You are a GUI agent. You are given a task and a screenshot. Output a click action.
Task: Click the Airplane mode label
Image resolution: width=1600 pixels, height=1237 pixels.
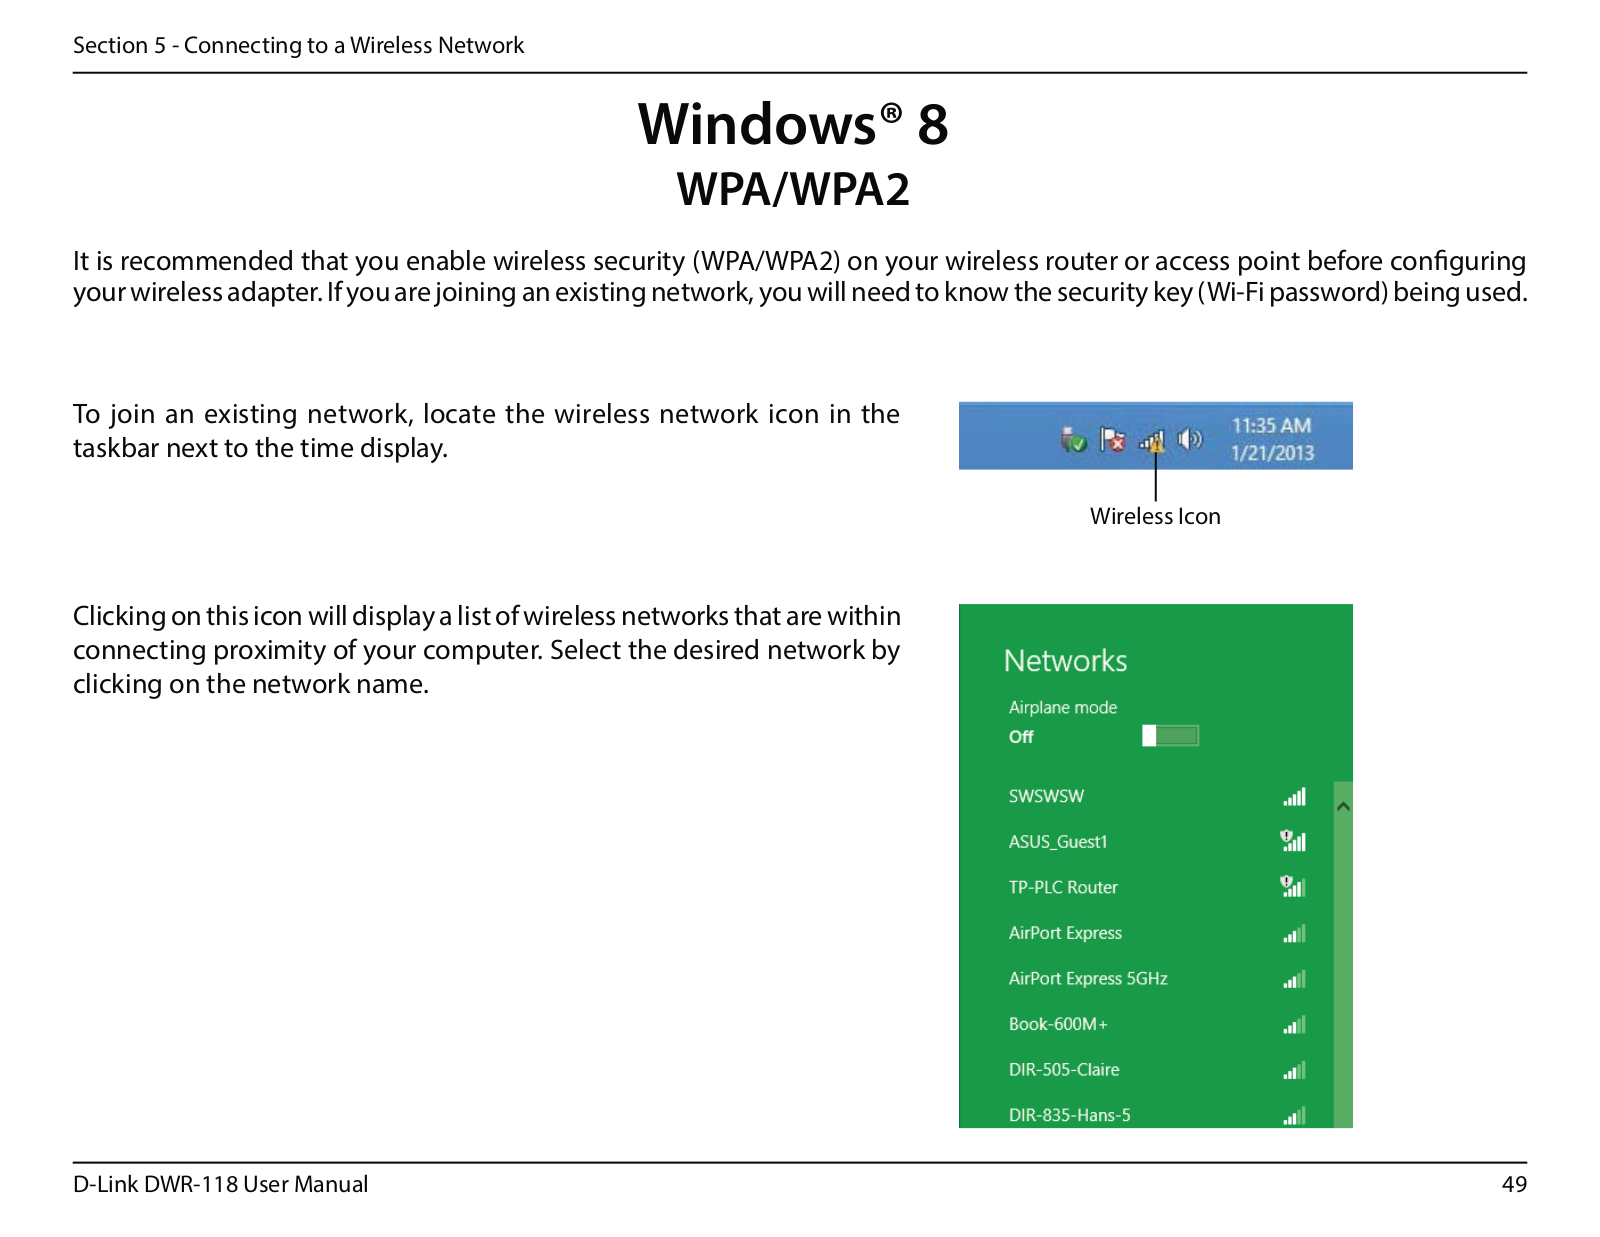click(x=1063, y=707)
